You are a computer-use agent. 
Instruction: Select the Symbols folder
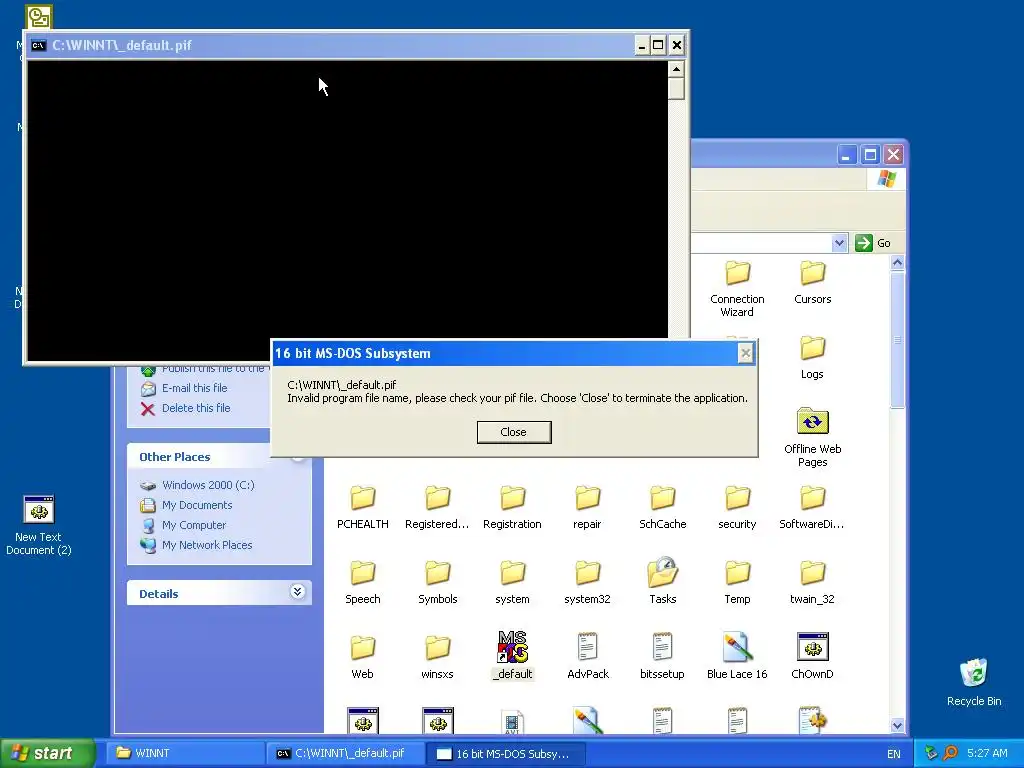[x=438, y=583]
